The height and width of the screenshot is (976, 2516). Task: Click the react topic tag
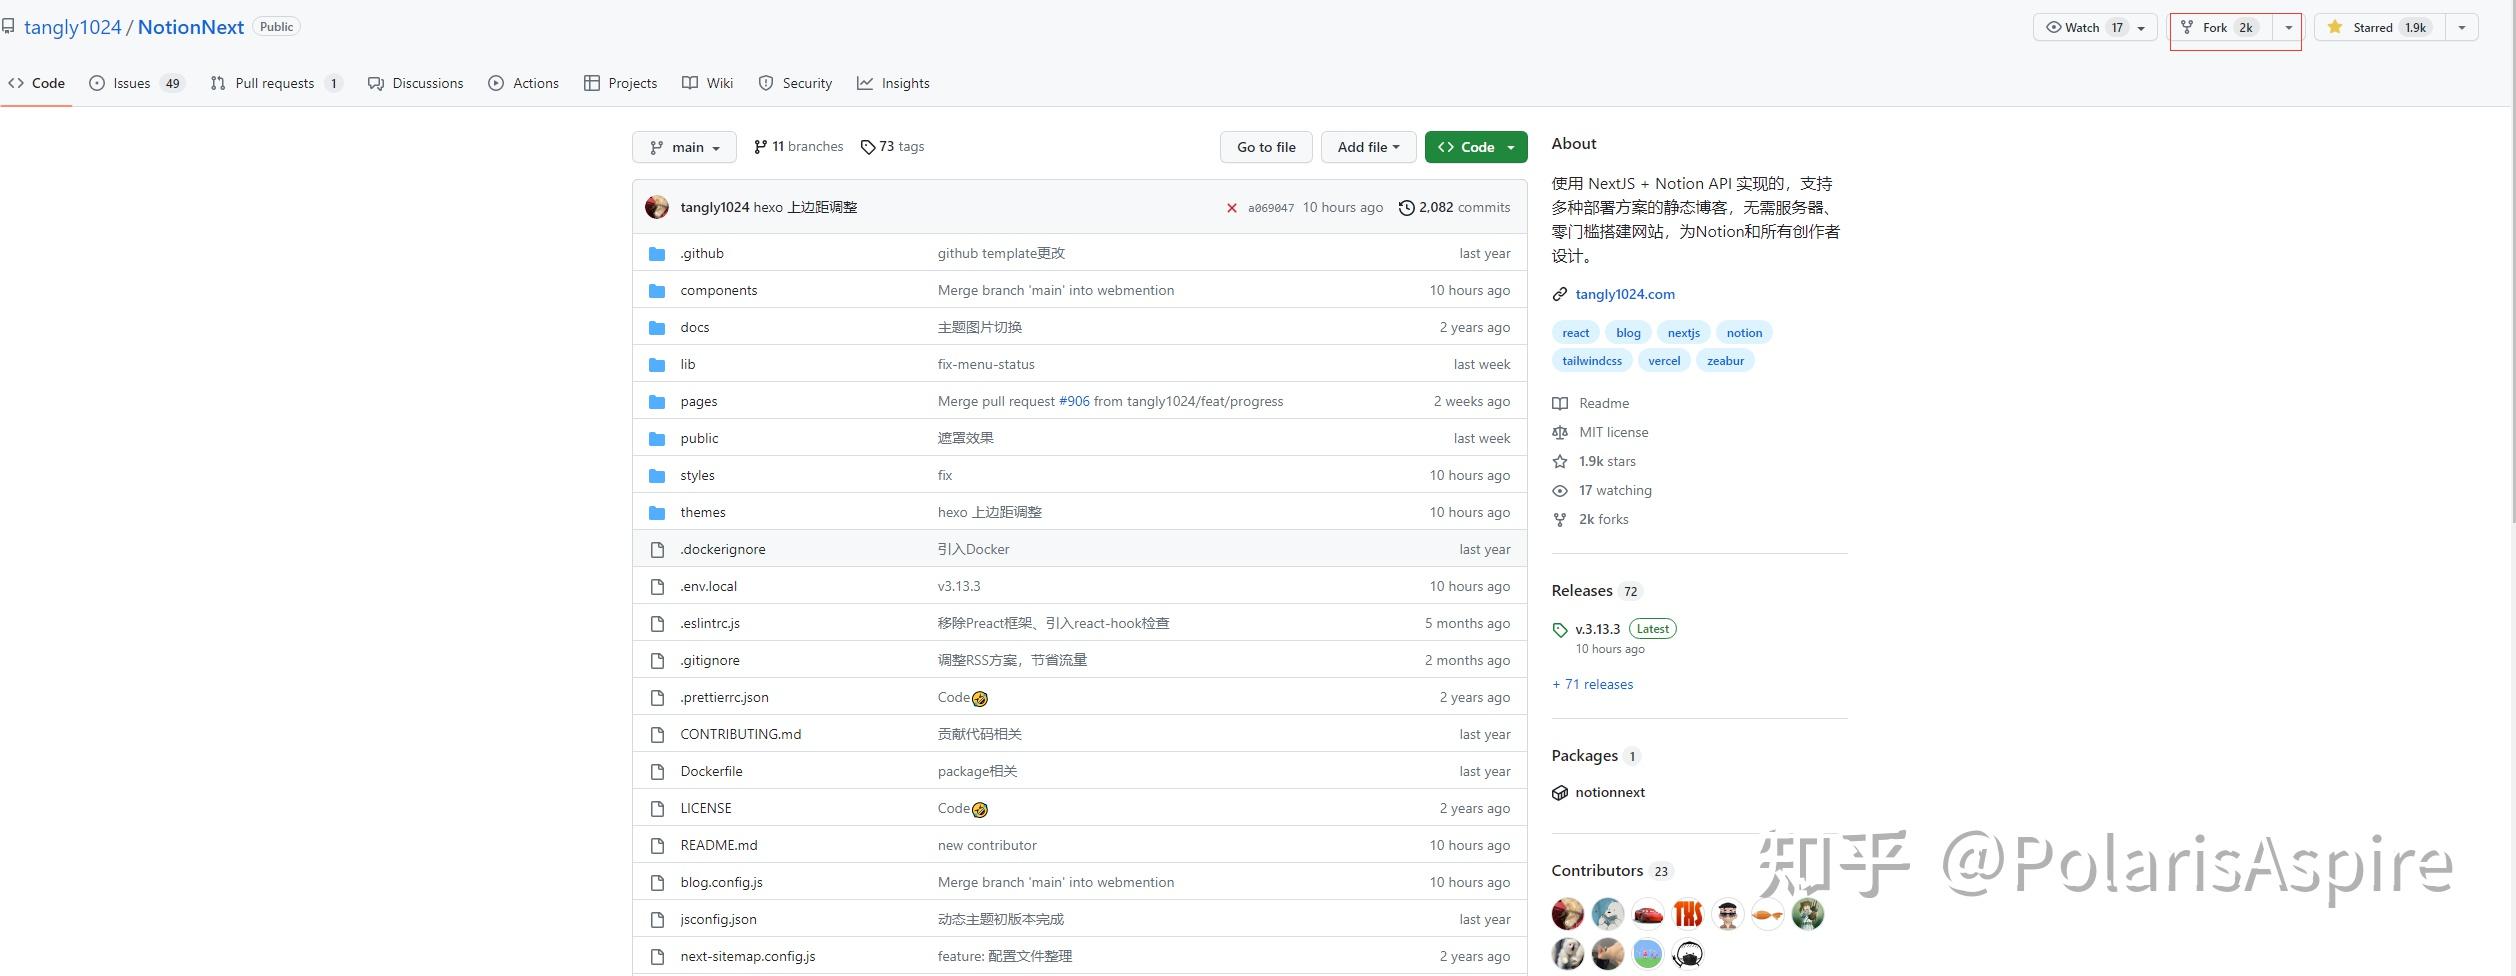(x=1576, y=333)
